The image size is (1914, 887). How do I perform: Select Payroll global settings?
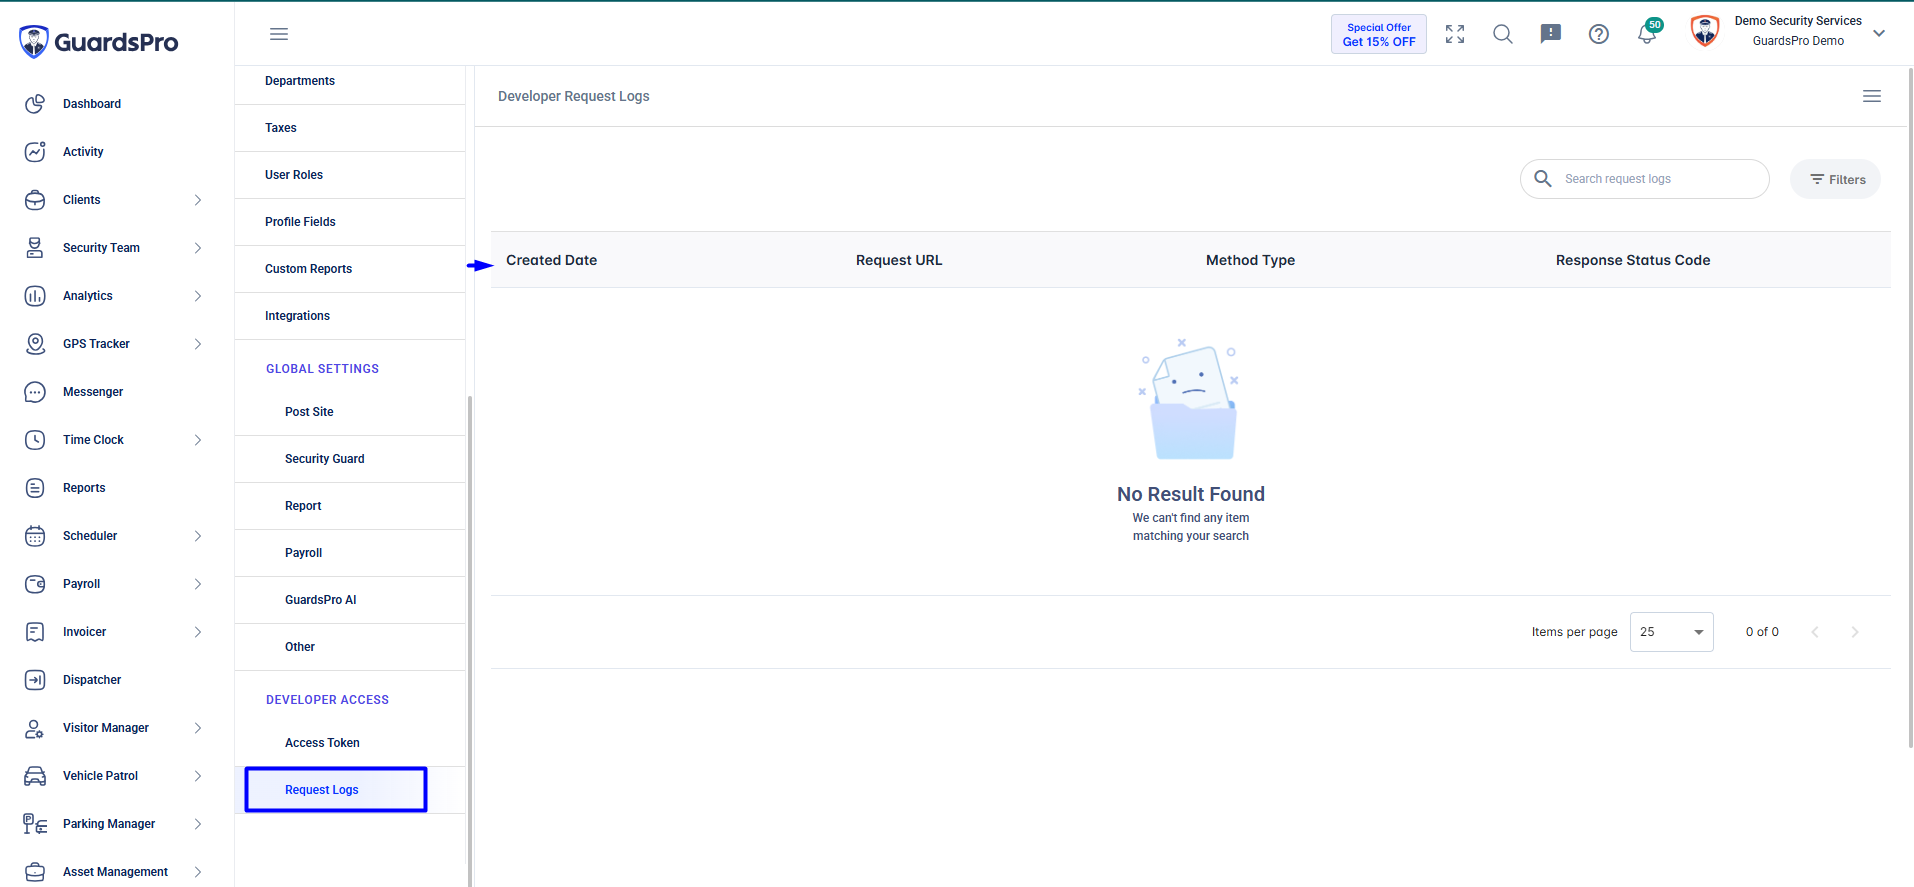(x=350, y=553)
